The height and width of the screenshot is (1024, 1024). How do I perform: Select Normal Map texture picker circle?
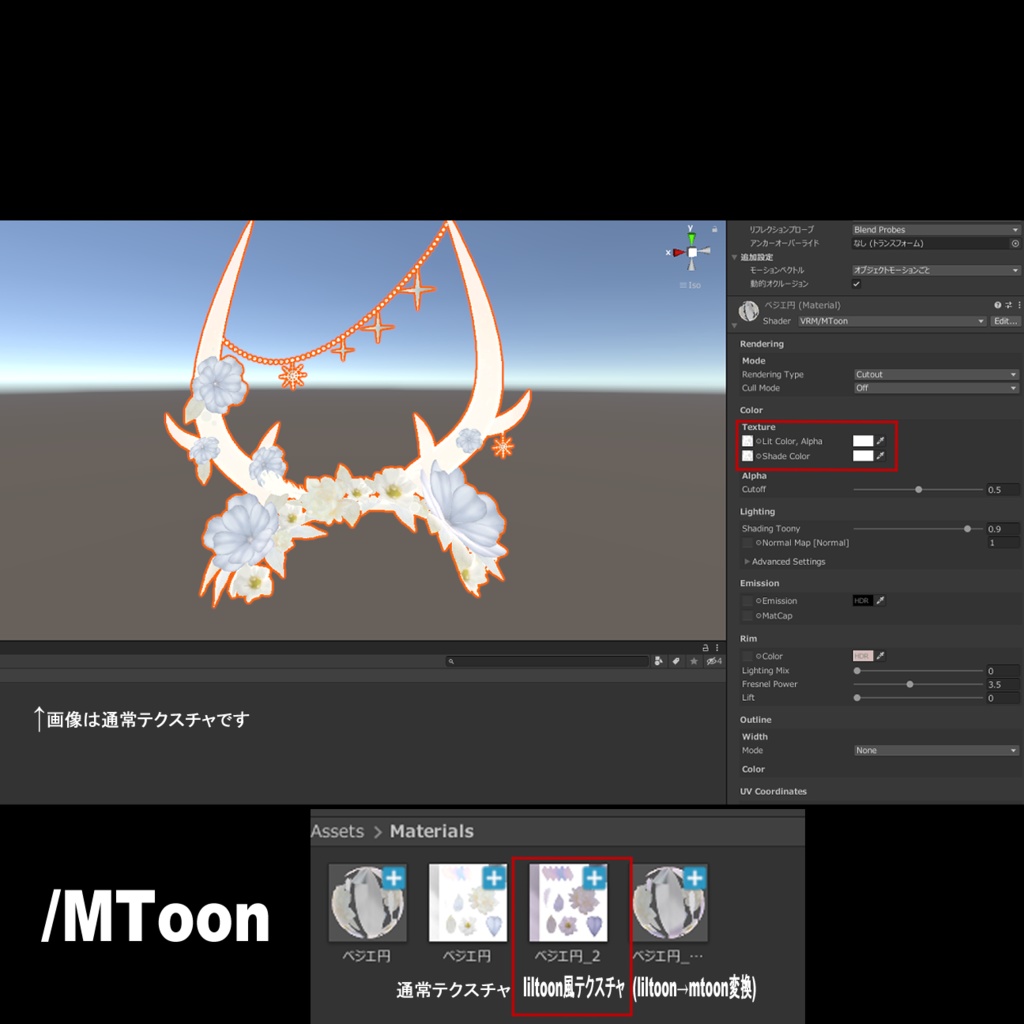click(x=758, y=543)
